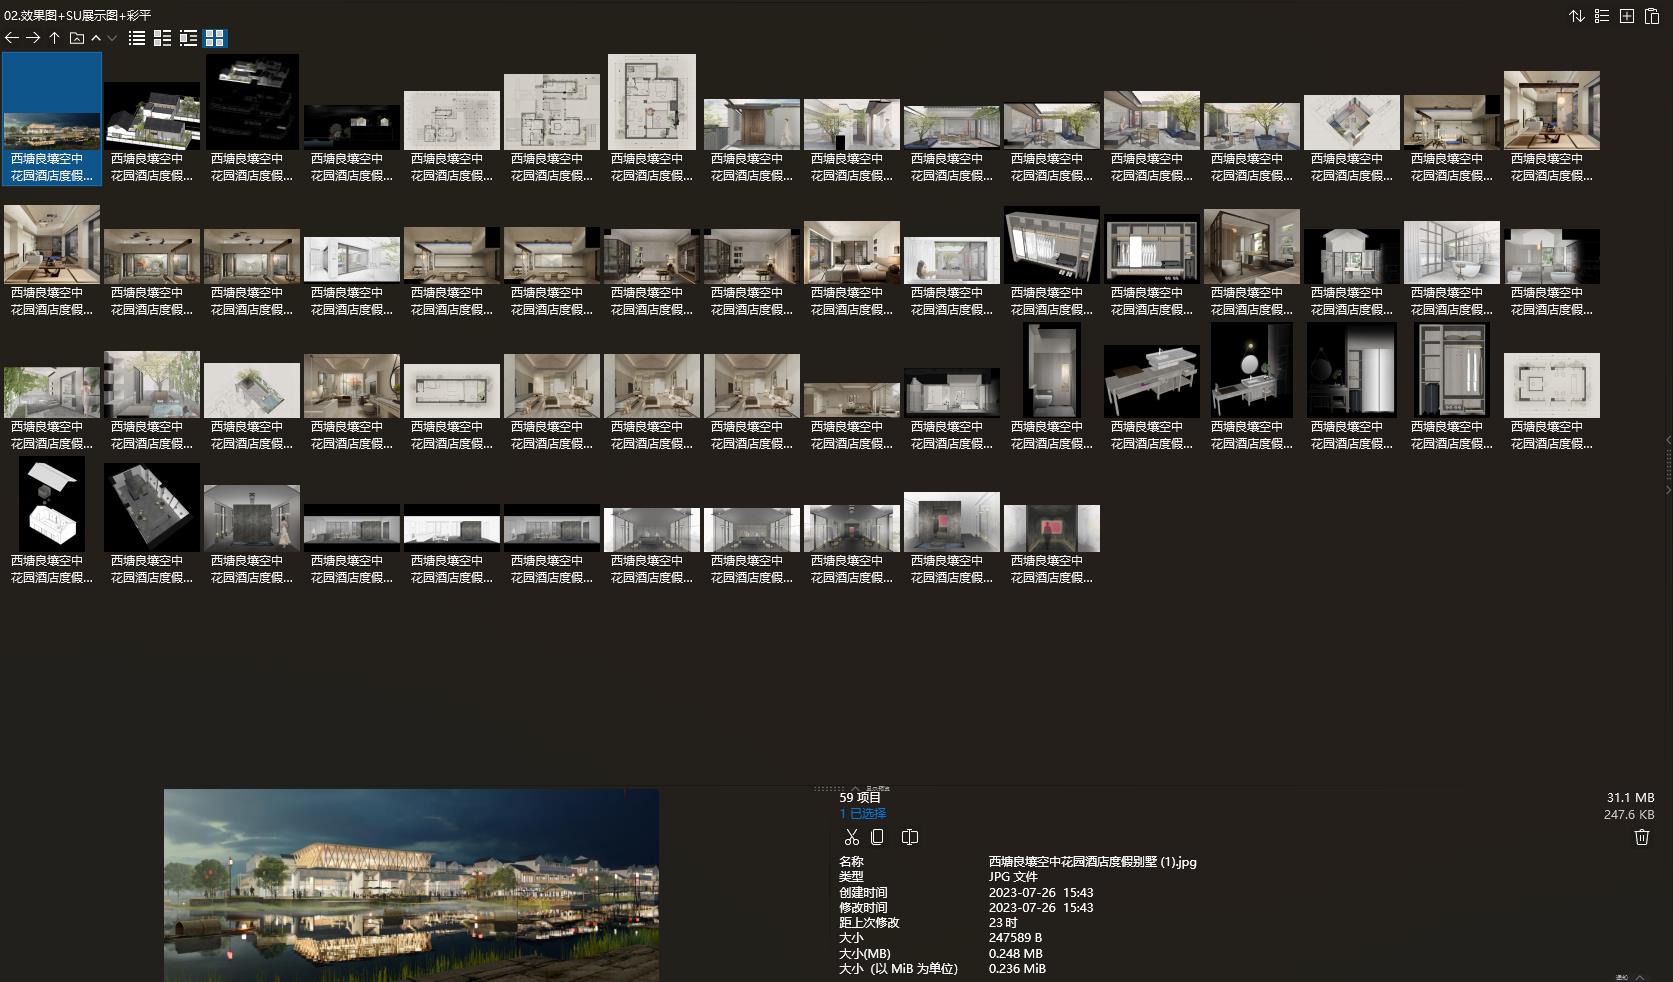
Task: Expand the down chevron next to navigation arrows
Action: pos(110,40)
